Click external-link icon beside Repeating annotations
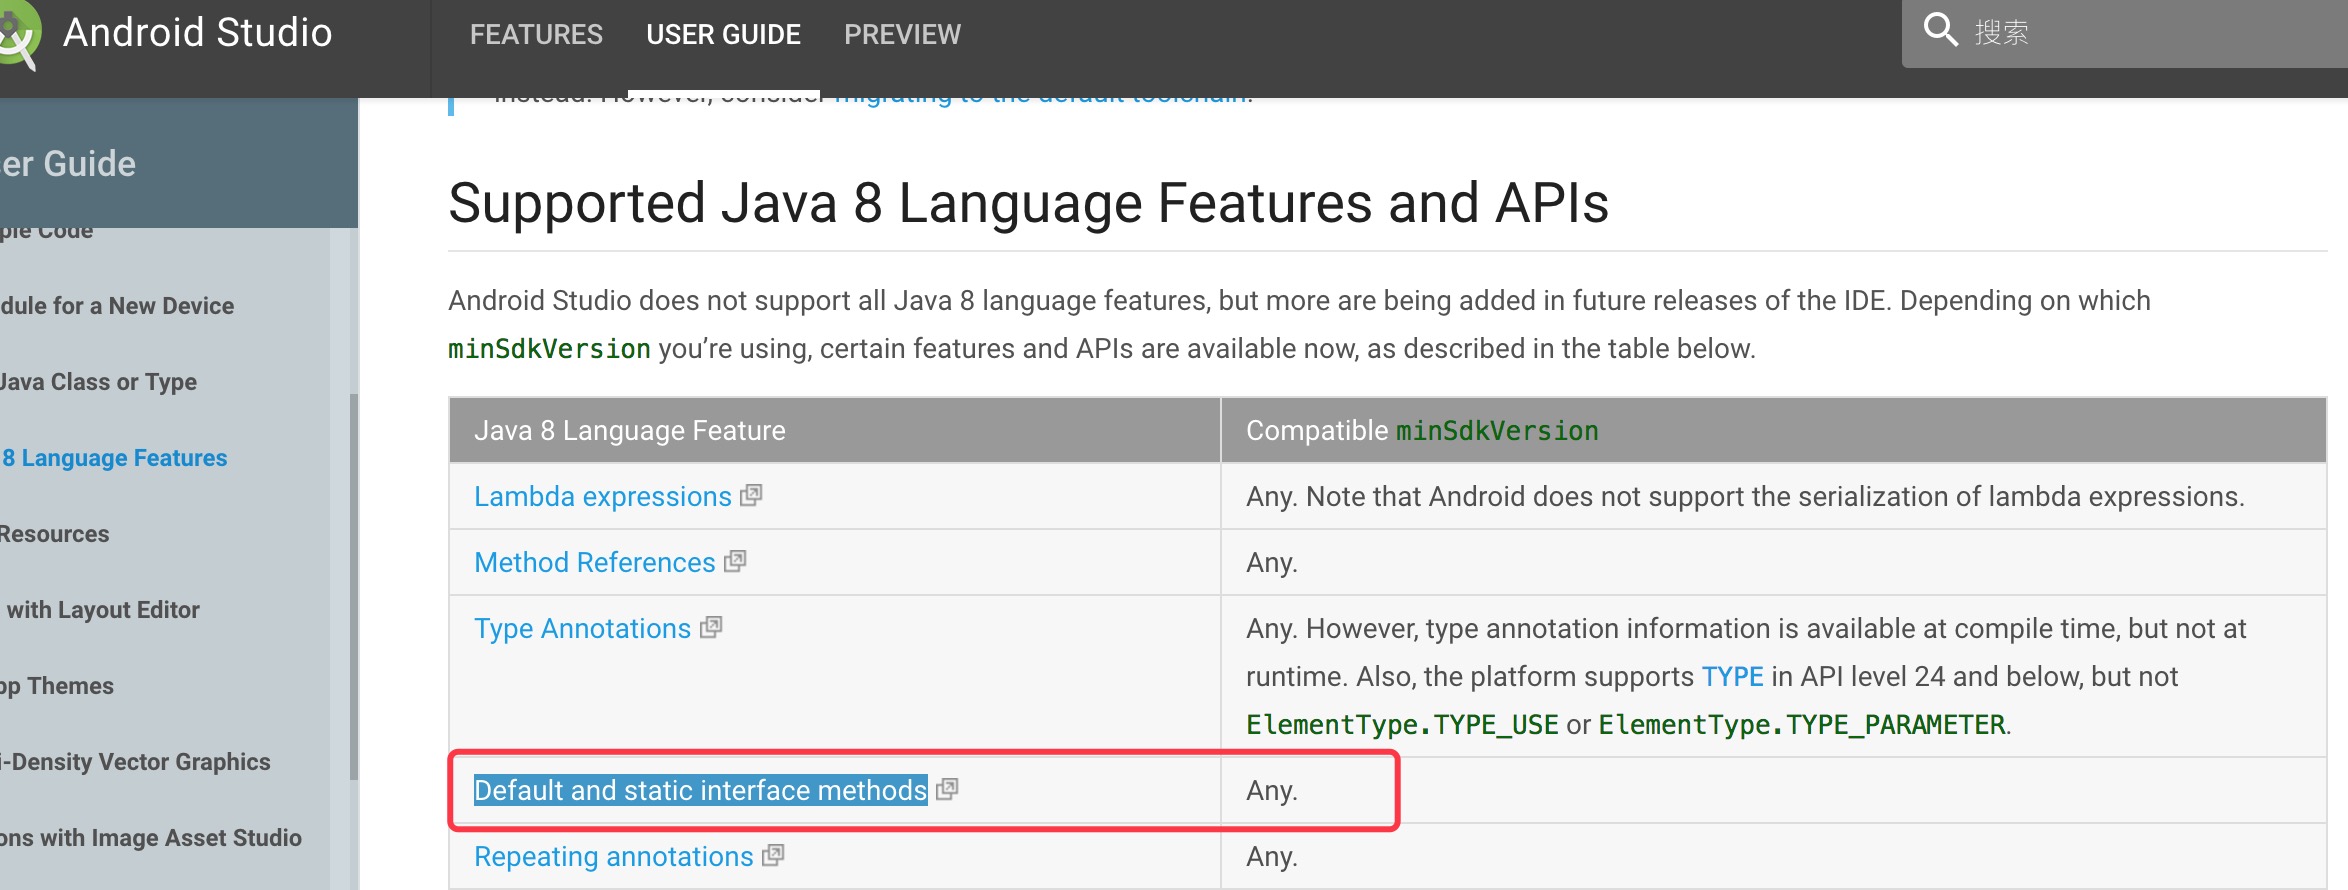This screenshot has width=2348, height=890. click(773, 855)
